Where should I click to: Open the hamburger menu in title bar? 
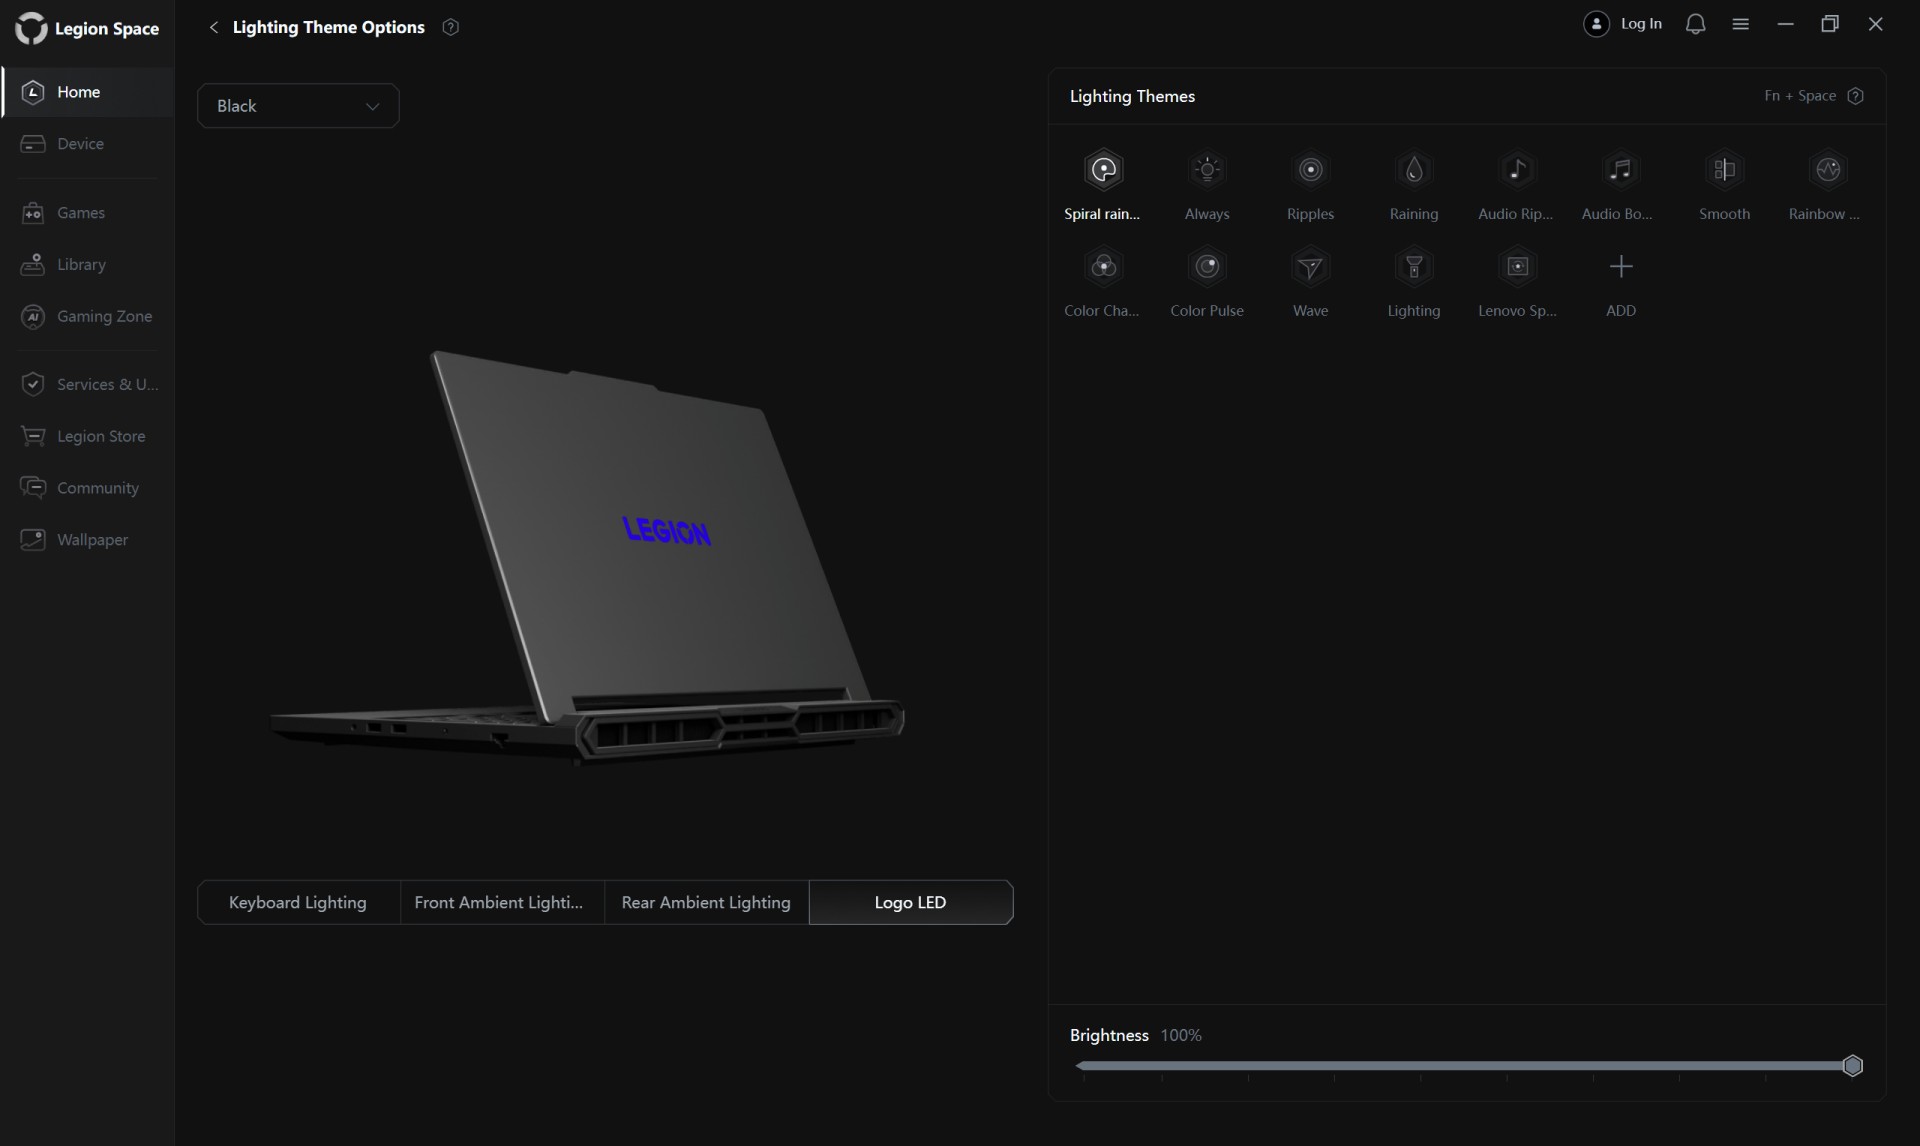pyautogui.click(x=1740, y=24)
